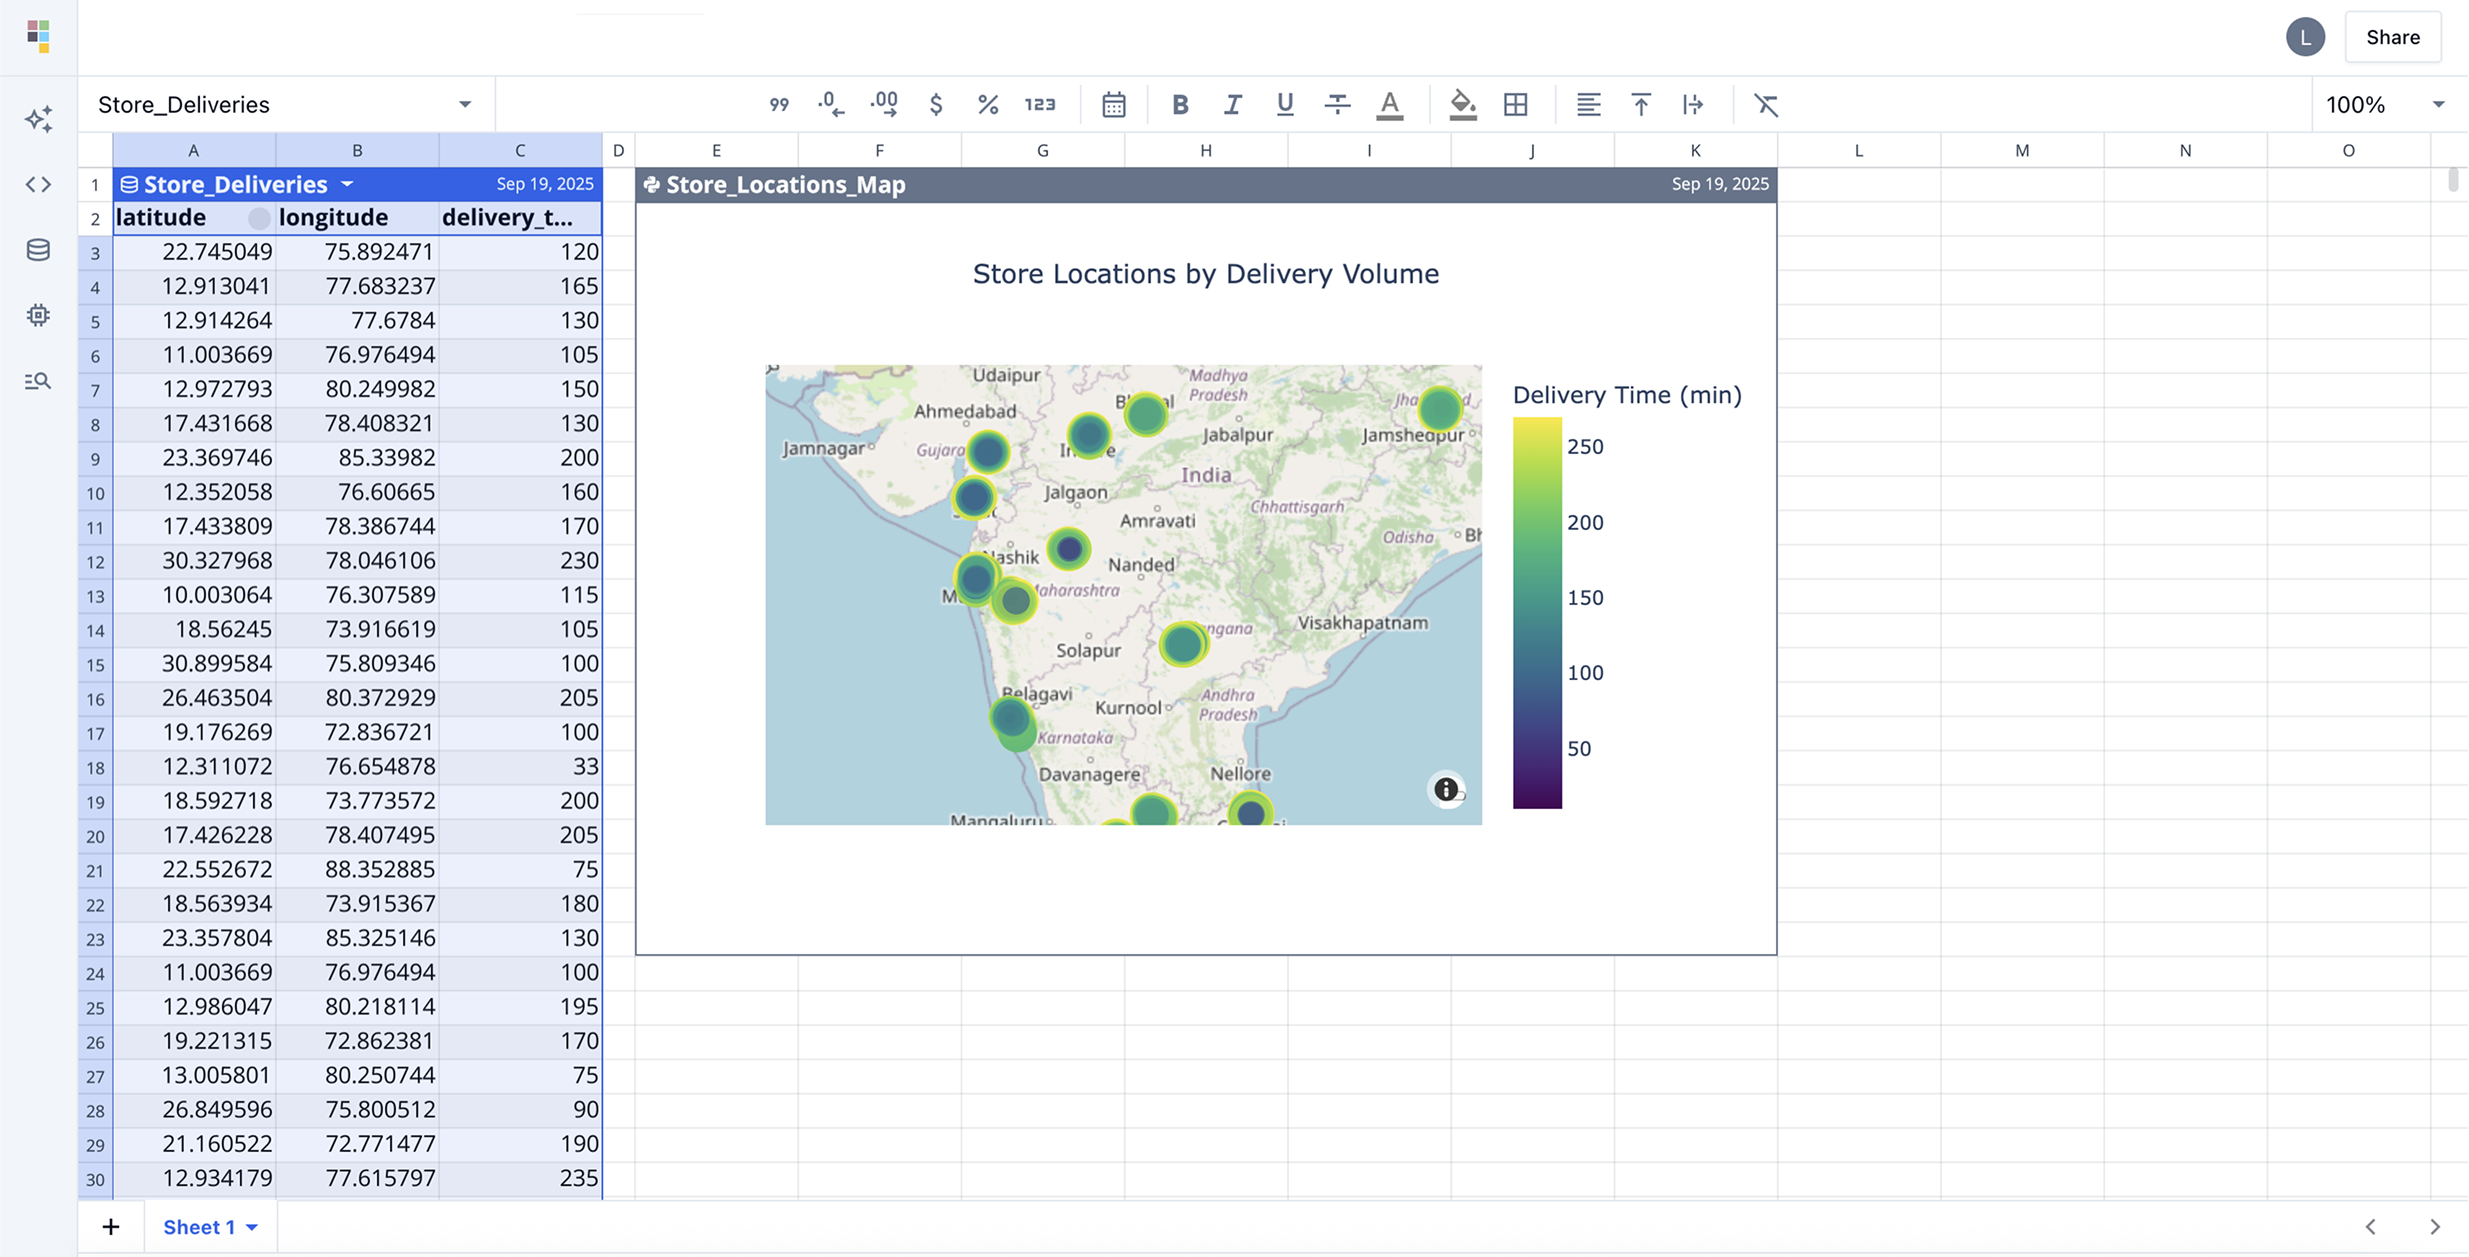
Task: Click the Share button
Action: [2392, 37]
